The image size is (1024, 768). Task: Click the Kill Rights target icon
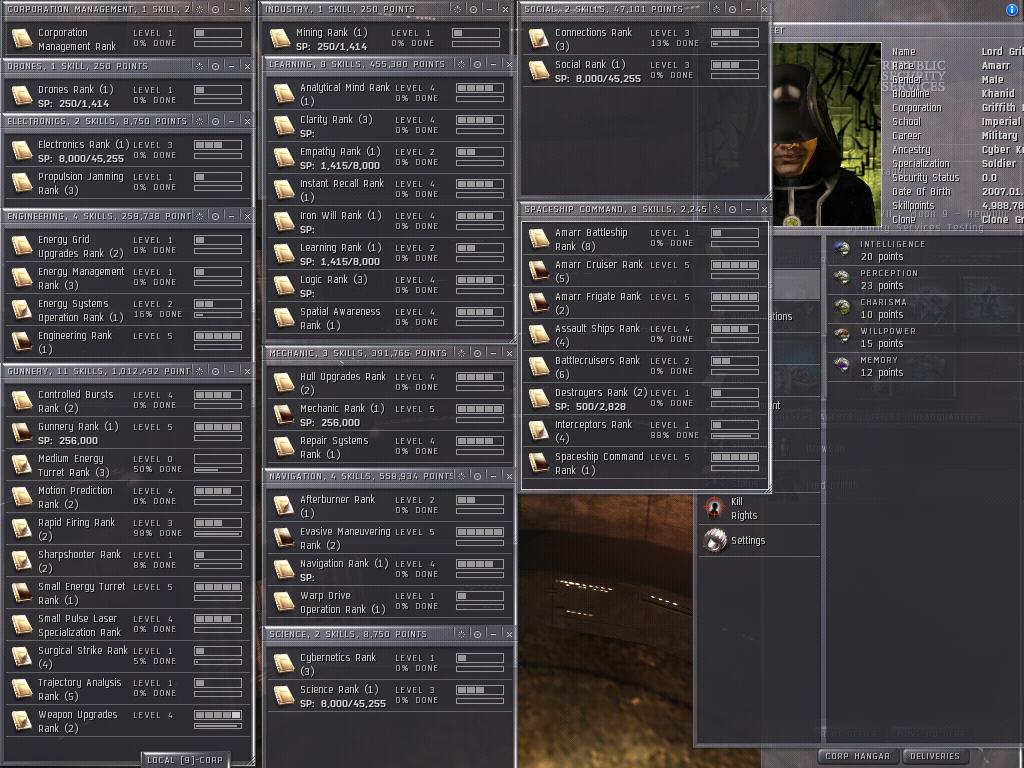(x=714, y=508)
